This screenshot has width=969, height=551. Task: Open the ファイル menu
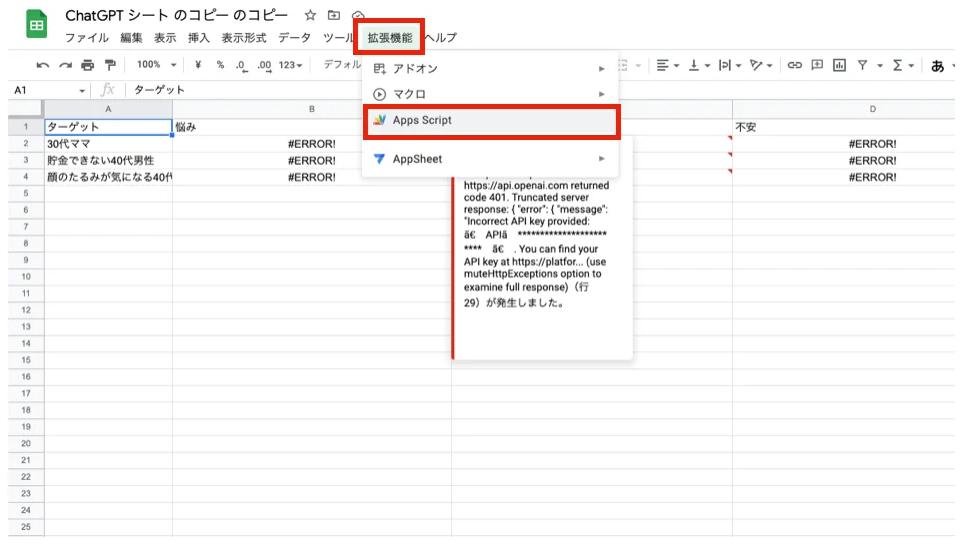click(x=87, y=38)
